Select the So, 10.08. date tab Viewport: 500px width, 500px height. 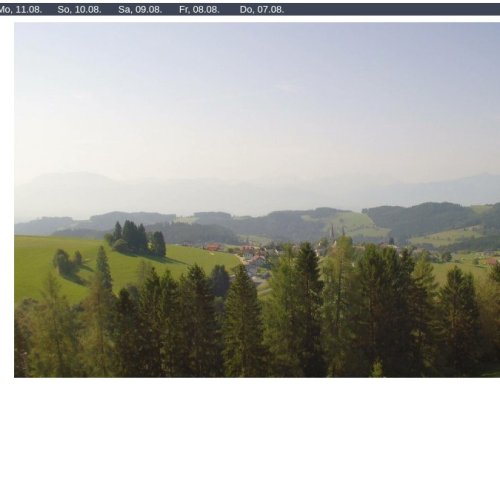point(79,10)
